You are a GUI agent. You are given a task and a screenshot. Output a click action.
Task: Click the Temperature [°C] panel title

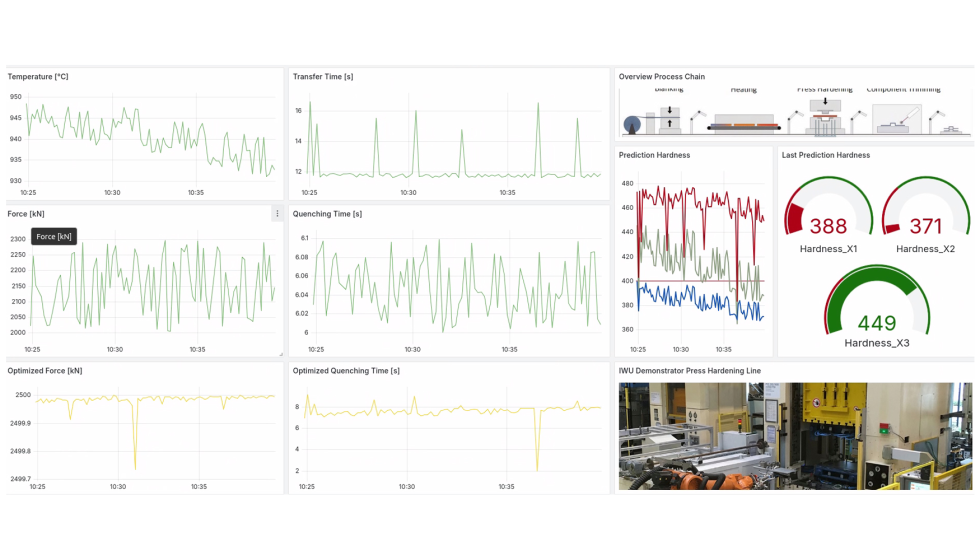click(38, 77)
